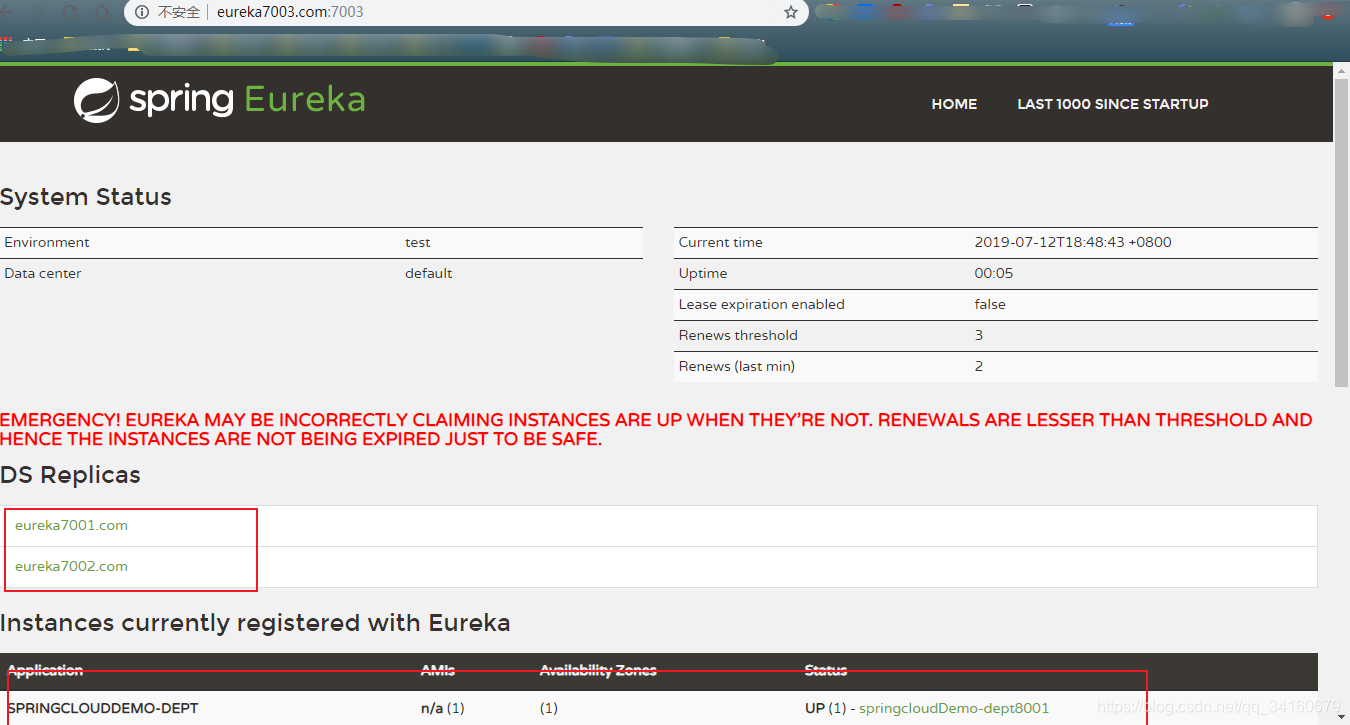This screenshot has width=1350, height=725.
Task: Select the environment value 'test'
Action: tap(418, 242)
